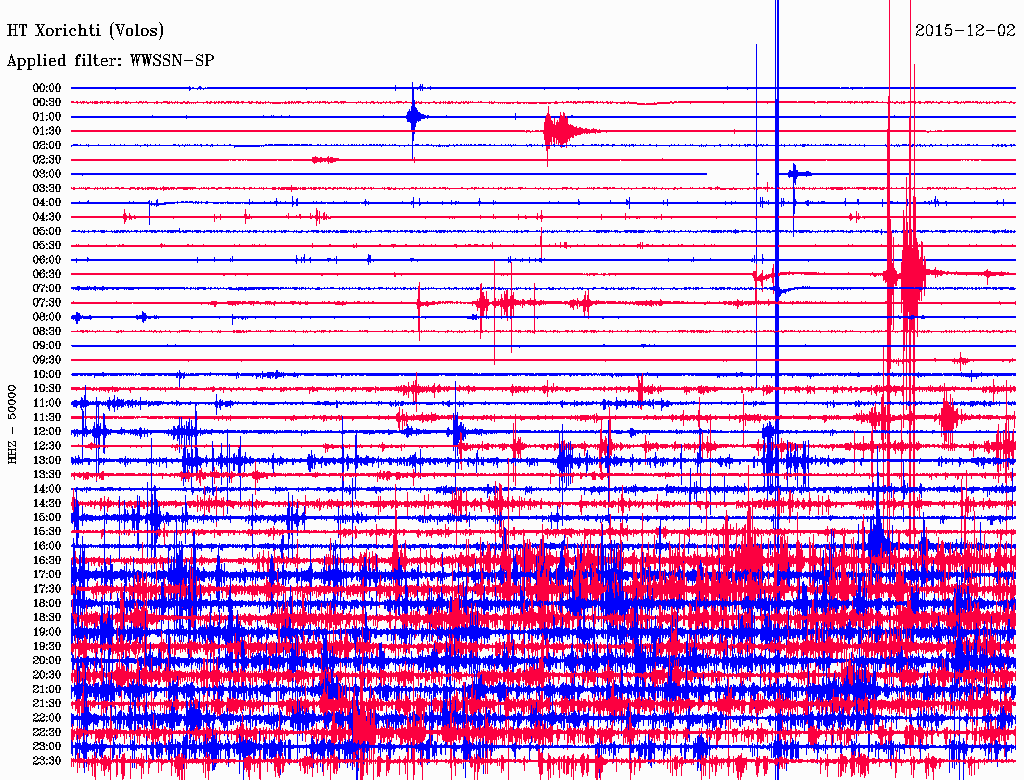
Task: Click the '22:30' time label
Action: pos(47,732)
